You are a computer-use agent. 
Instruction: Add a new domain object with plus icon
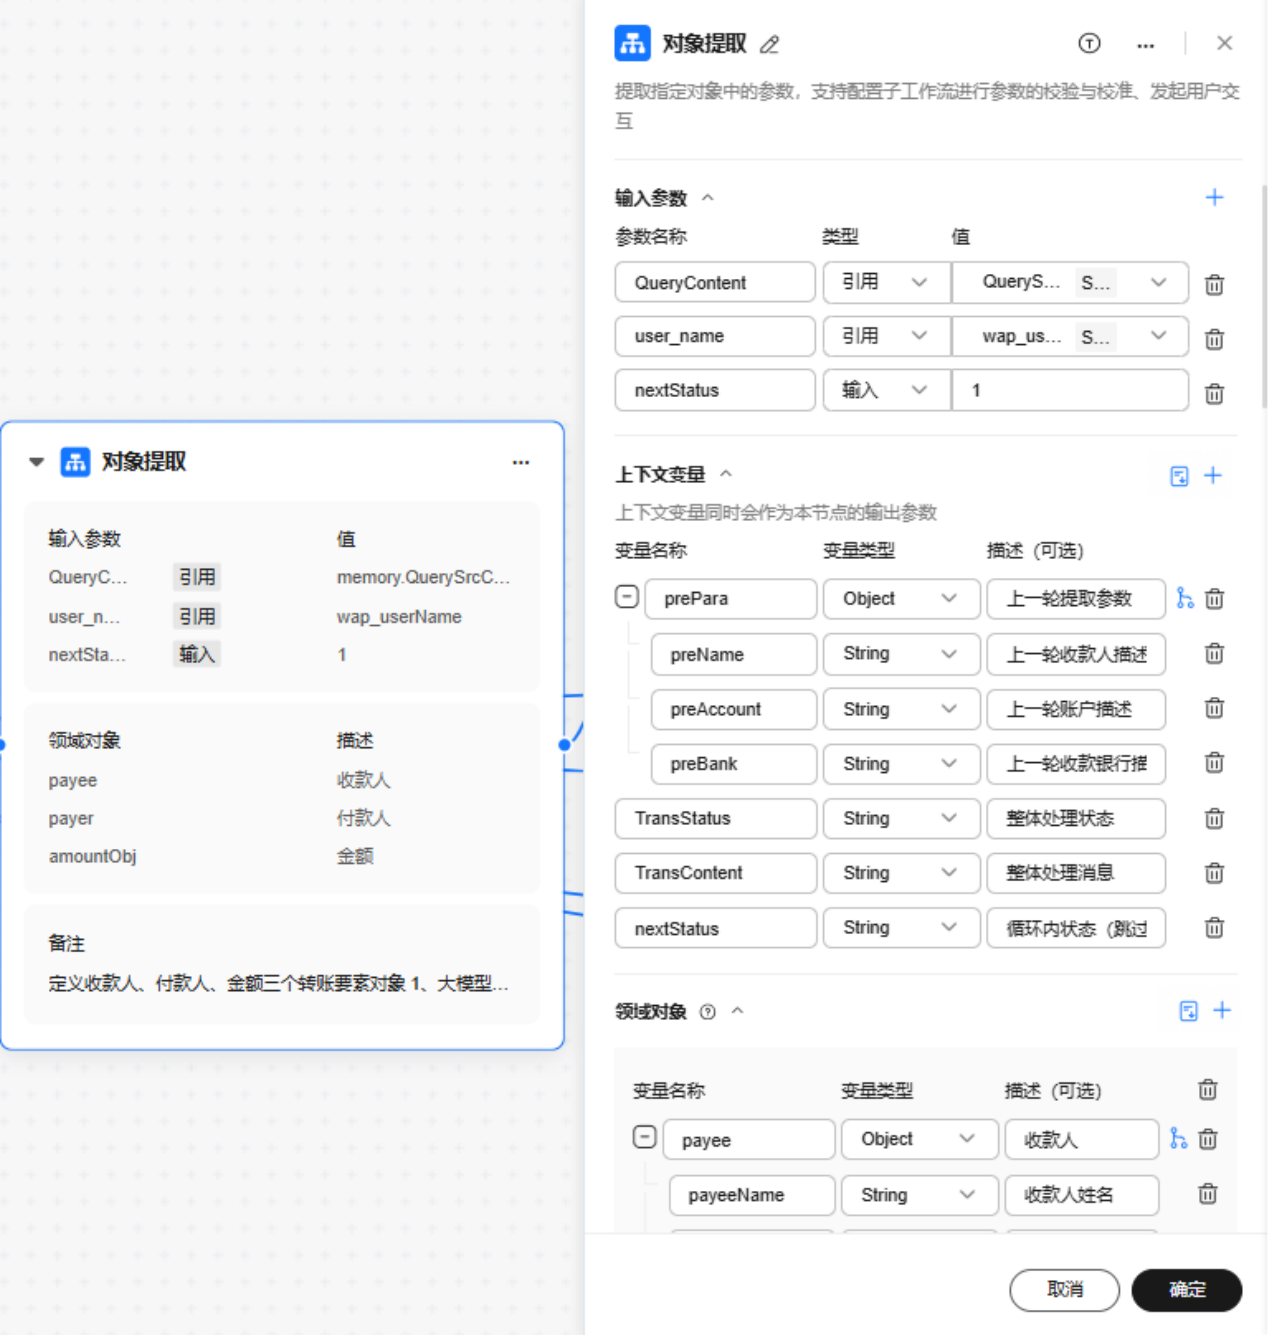pos(1222,1010)
